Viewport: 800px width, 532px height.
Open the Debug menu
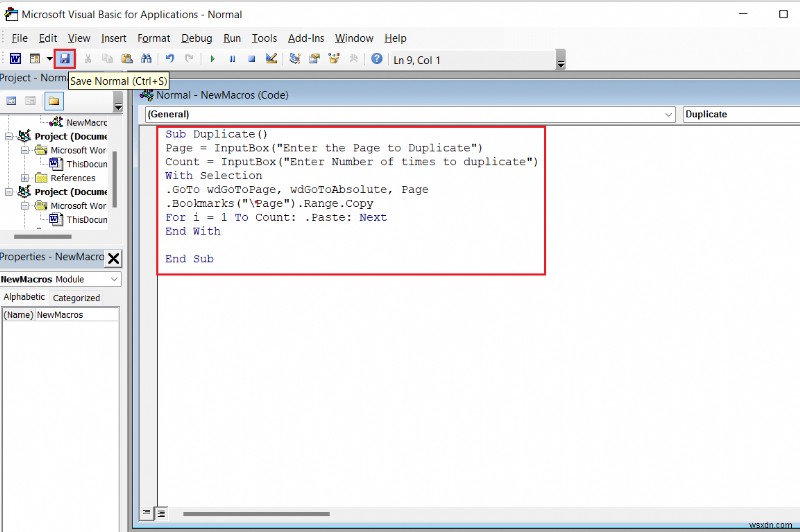click(196, 38)
